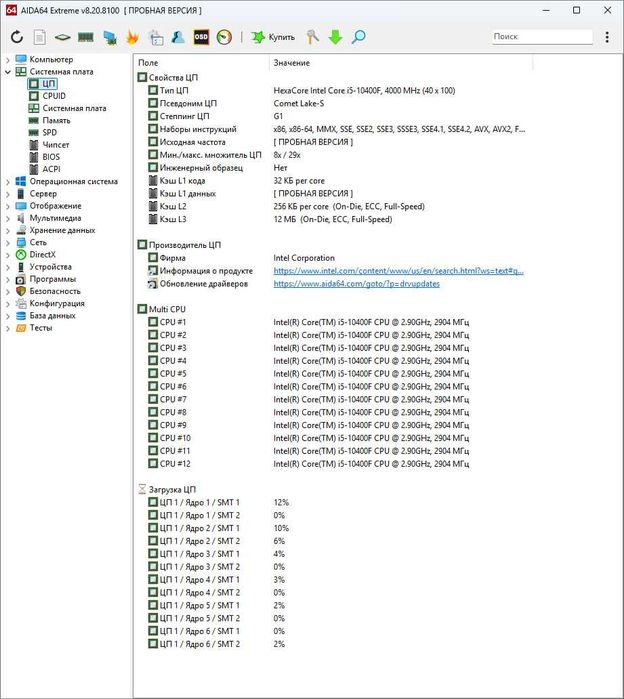Select Чипсет in the tree
The height and width of the screenshot is (699, 624).
[x=49, y=145]
